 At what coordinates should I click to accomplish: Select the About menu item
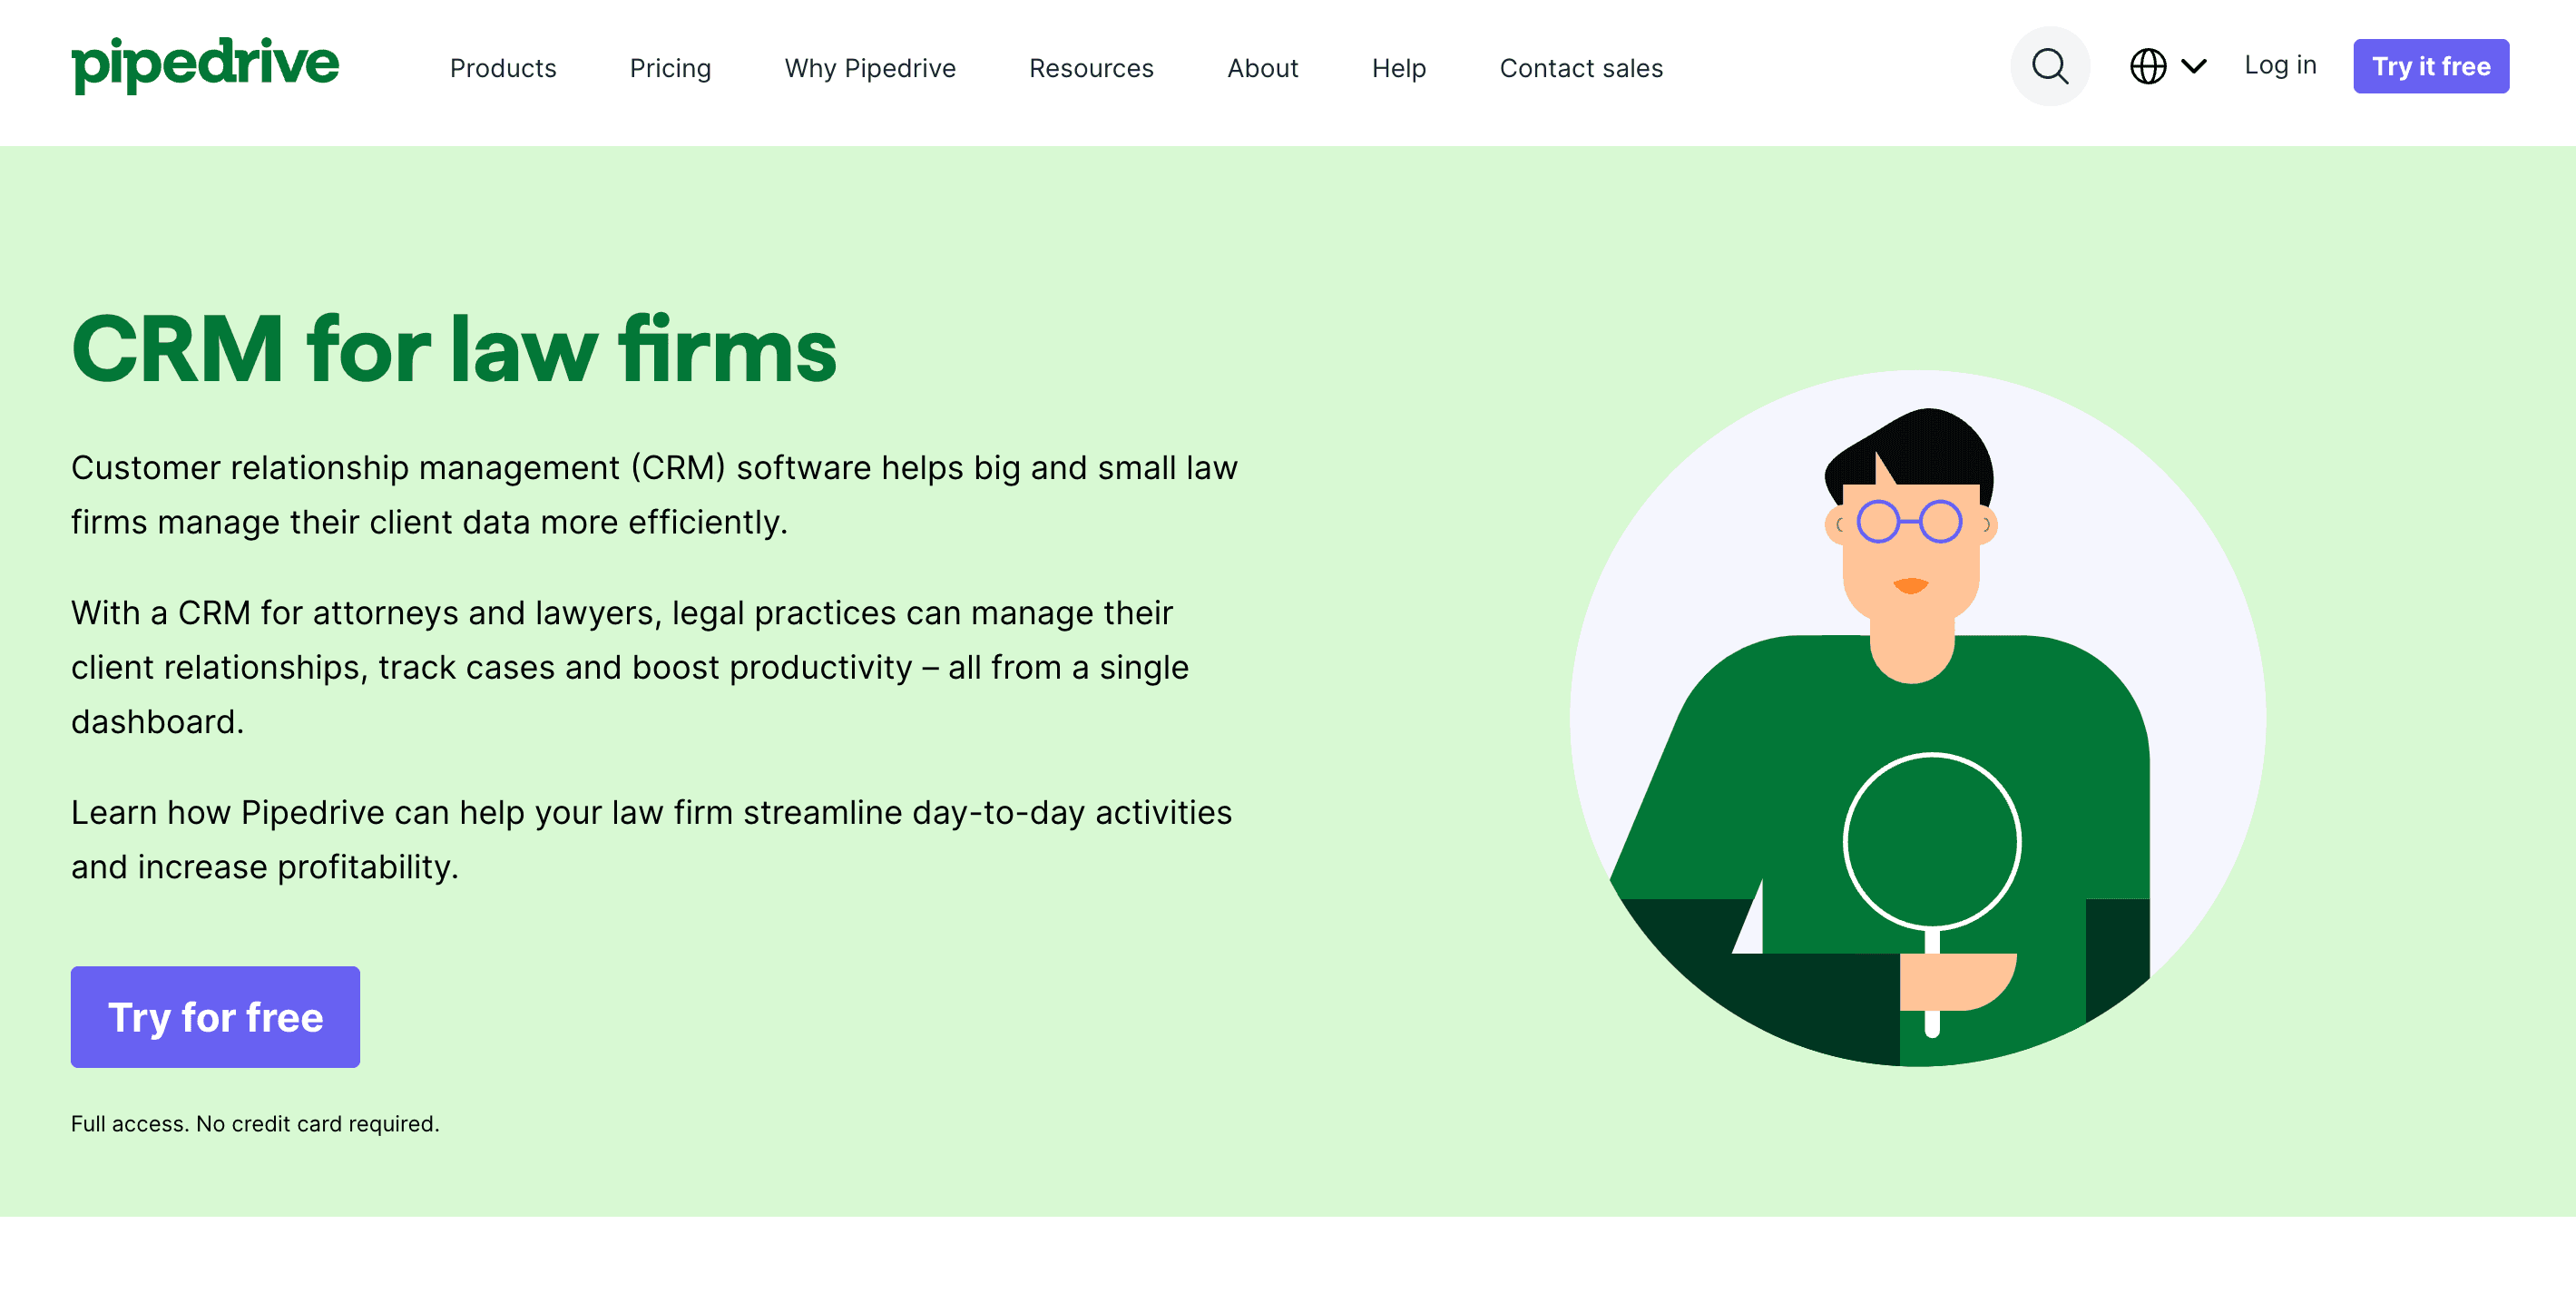coord(1261,67)
